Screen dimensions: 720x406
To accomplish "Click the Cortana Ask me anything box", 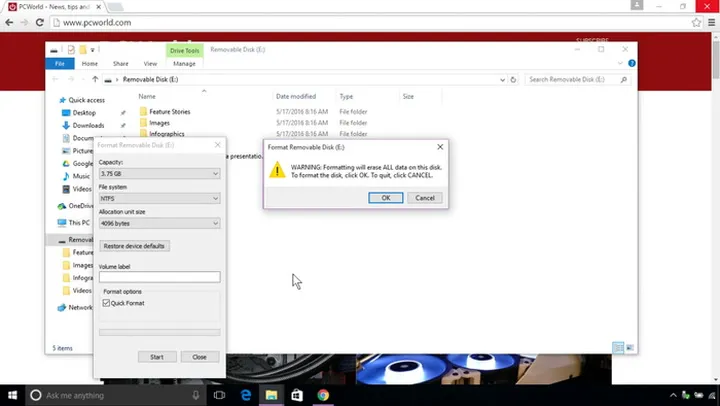I will coord(115,395).
